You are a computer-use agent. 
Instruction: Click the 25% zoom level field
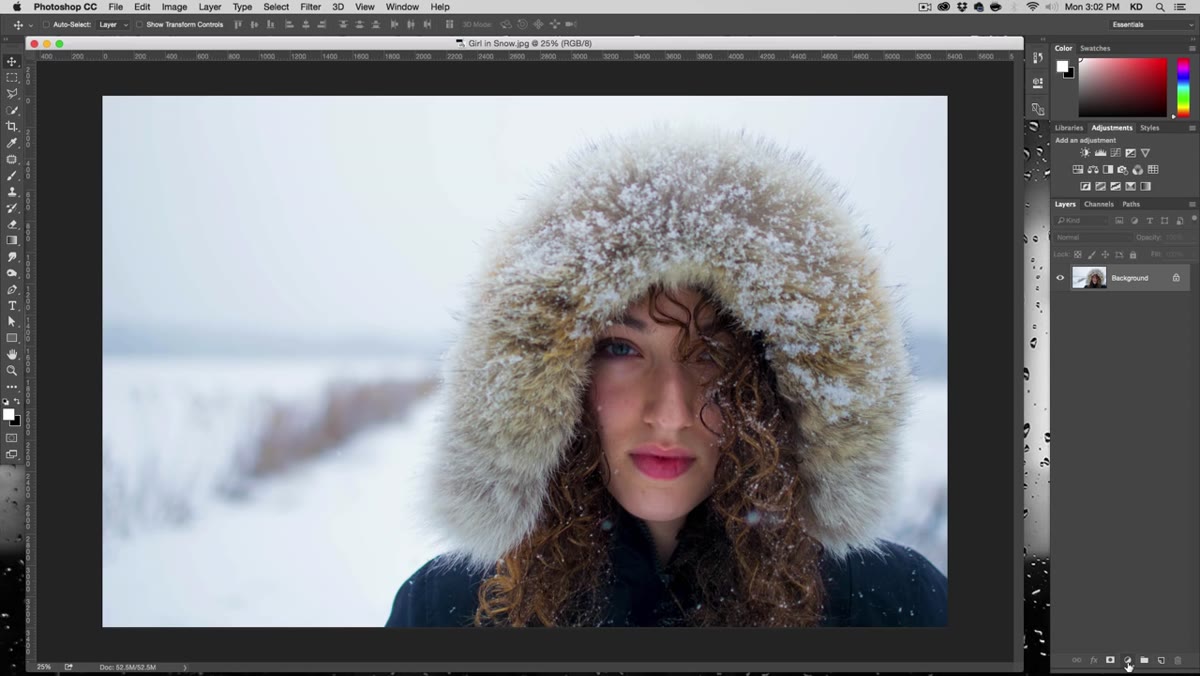[44, 667]
